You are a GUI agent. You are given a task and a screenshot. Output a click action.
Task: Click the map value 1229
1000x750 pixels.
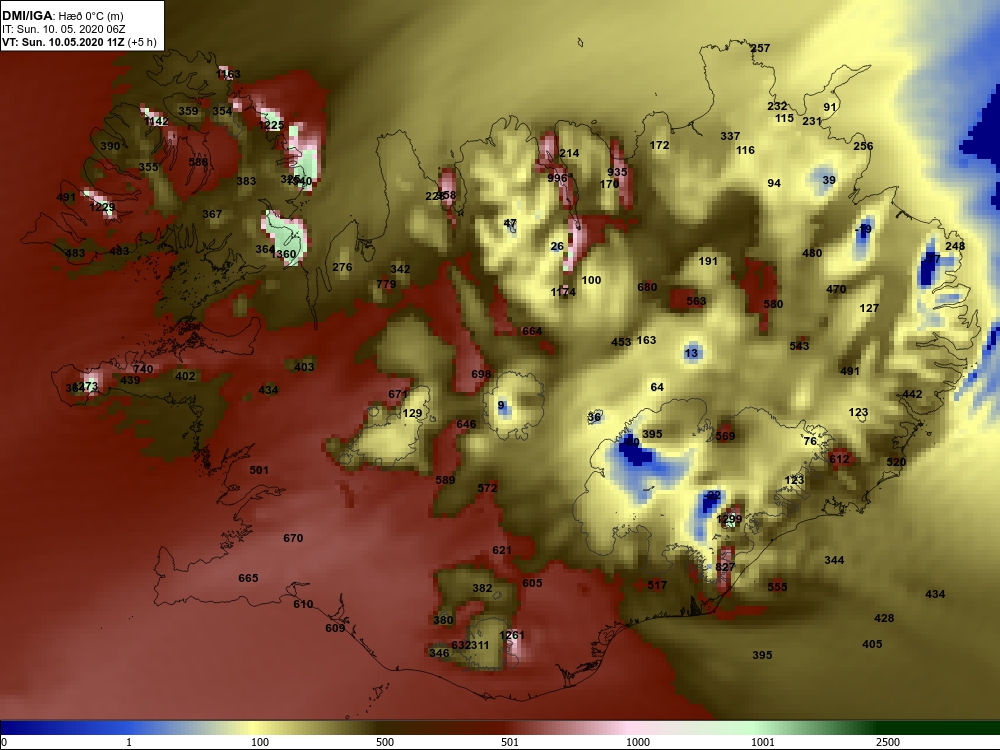[x=102, y=207]
